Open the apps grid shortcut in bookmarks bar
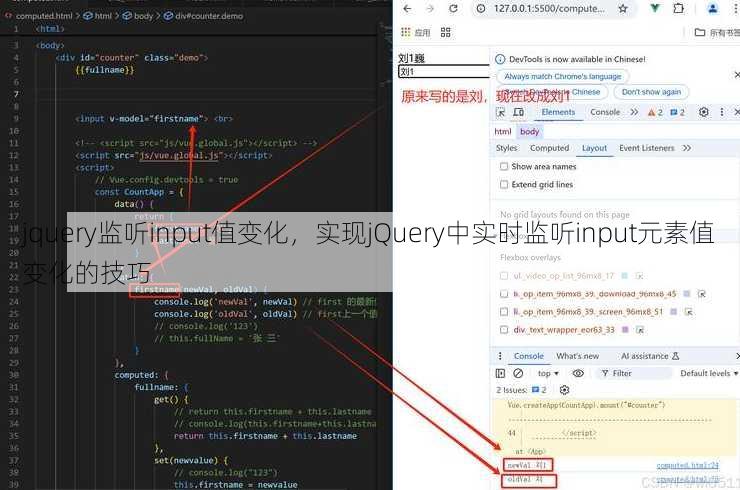The image size is (740, 490). coord(405,32)
